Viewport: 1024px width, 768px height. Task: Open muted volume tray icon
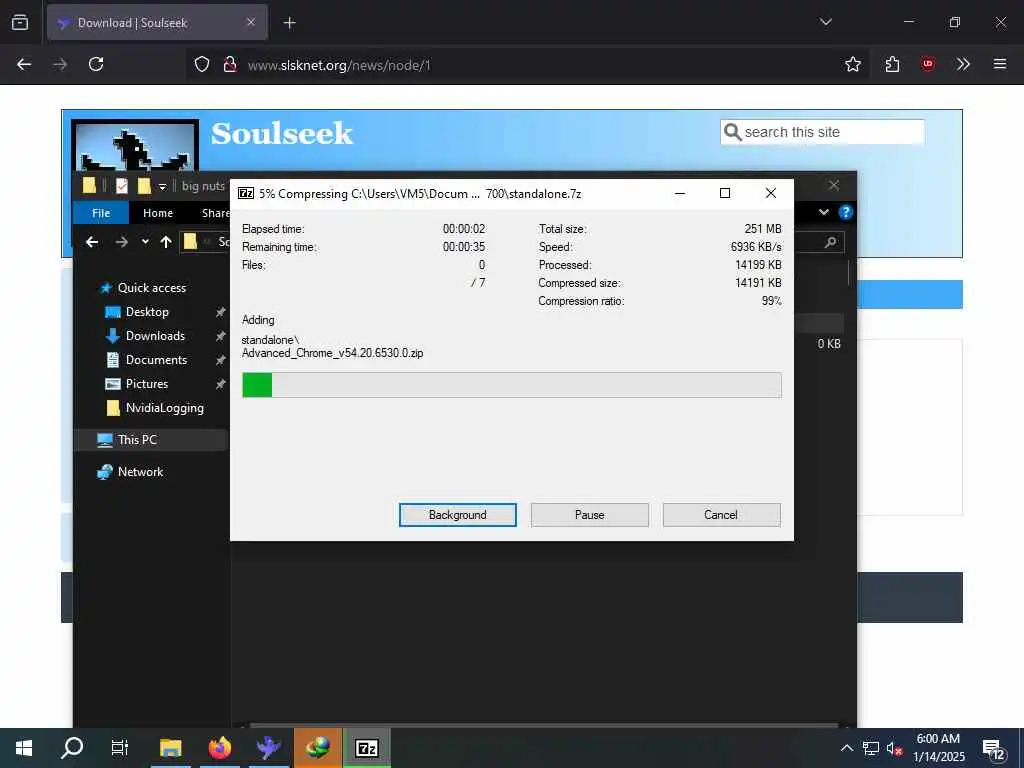pos(894,748)
